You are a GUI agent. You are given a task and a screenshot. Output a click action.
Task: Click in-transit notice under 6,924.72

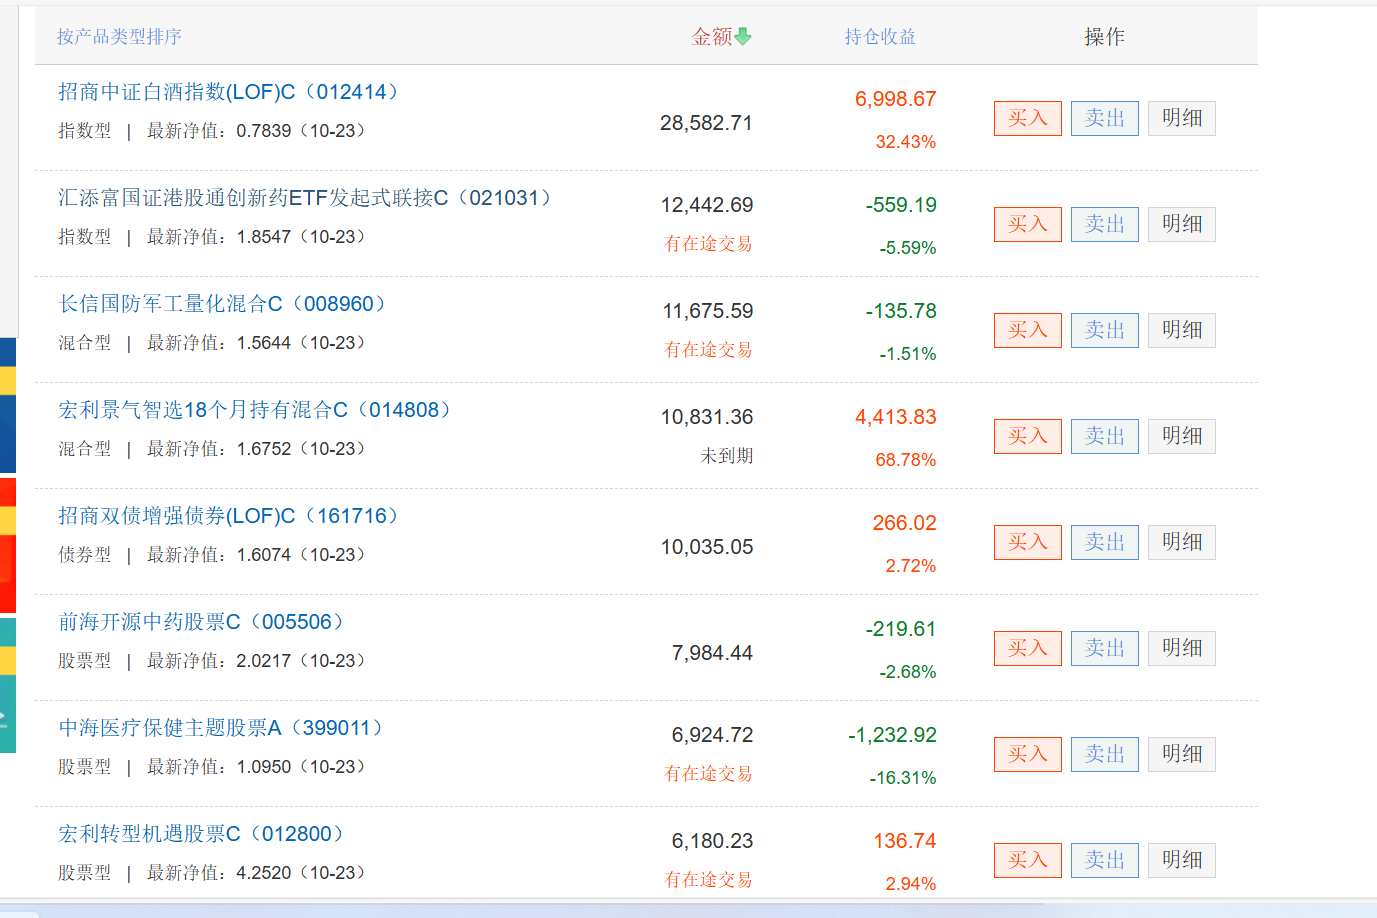click(x=709, y=774)
